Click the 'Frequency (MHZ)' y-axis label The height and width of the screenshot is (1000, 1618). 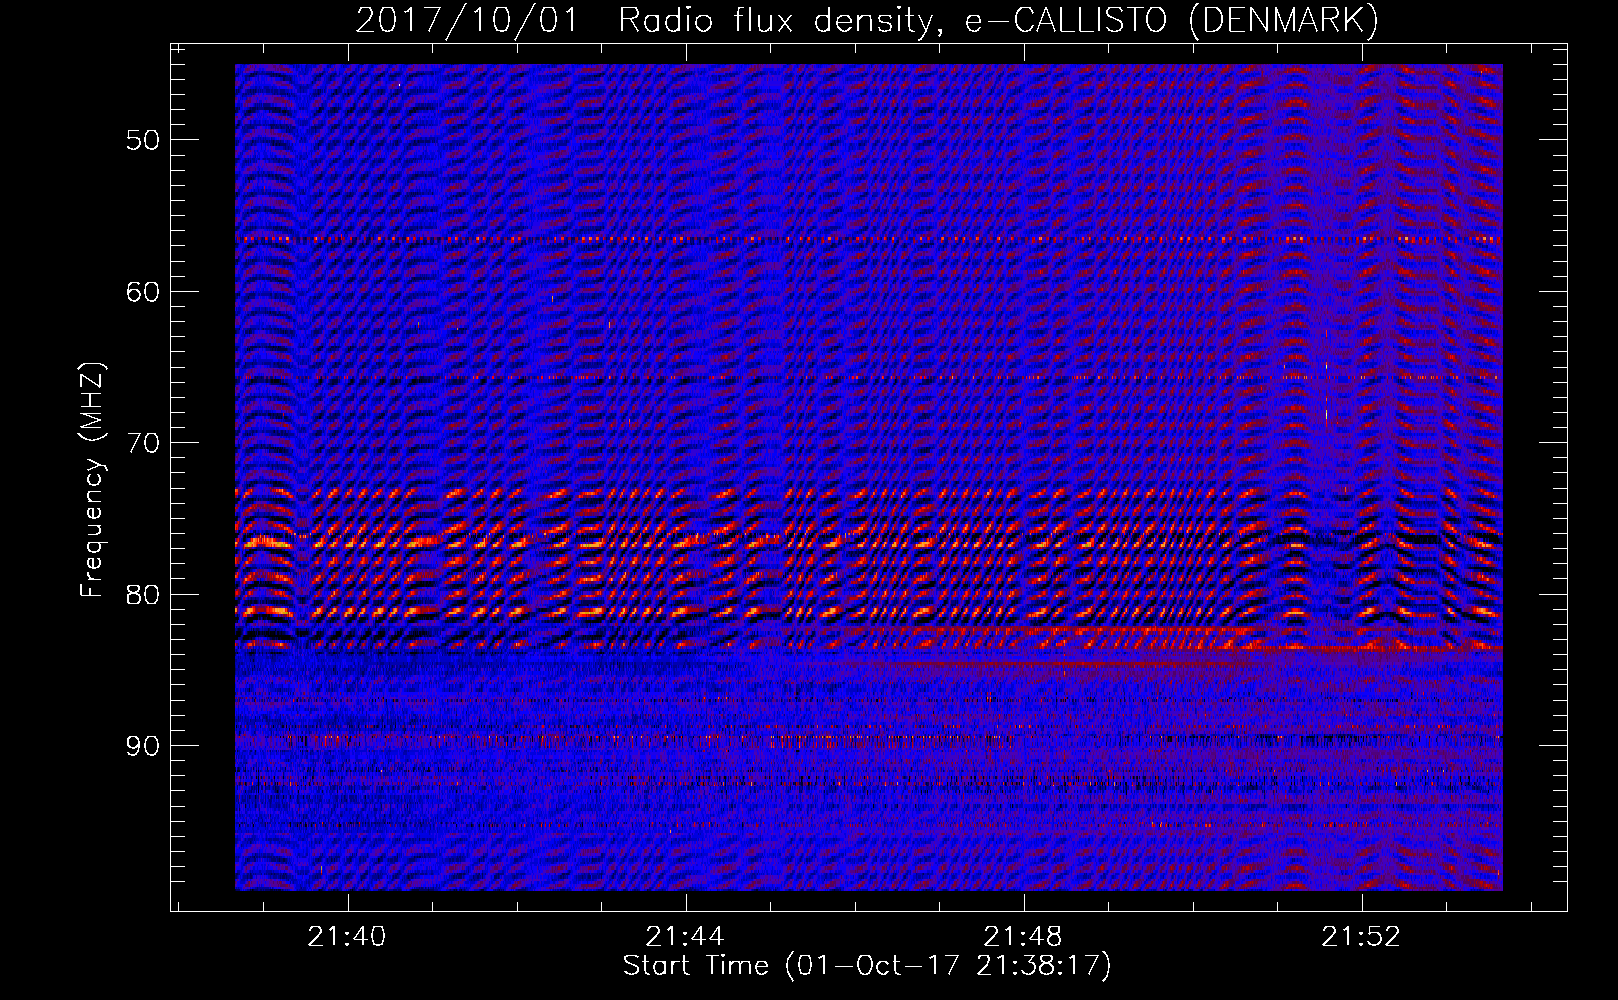92,480
